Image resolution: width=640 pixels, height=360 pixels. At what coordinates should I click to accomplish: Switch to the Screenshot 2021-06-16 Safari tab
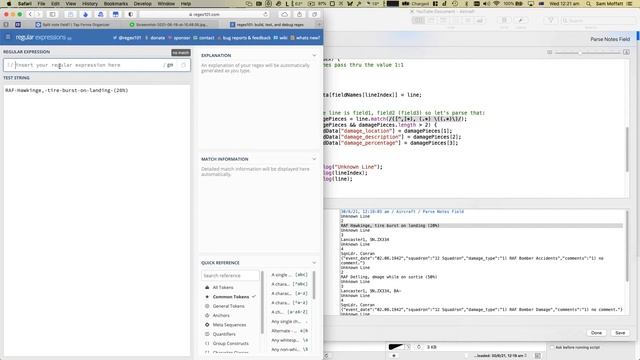171,24
